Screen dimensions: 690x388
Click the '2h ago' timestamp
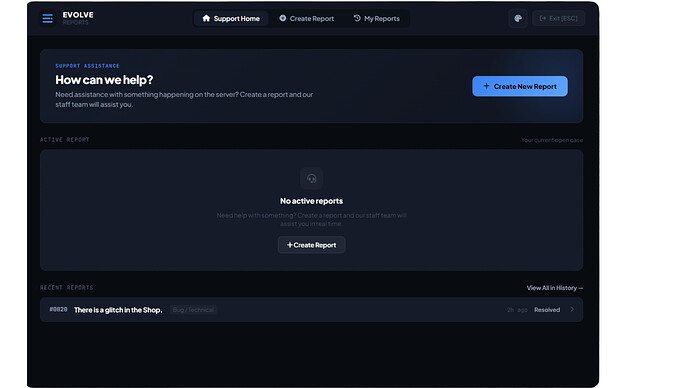pyautogui.click(x=517, y=310)
